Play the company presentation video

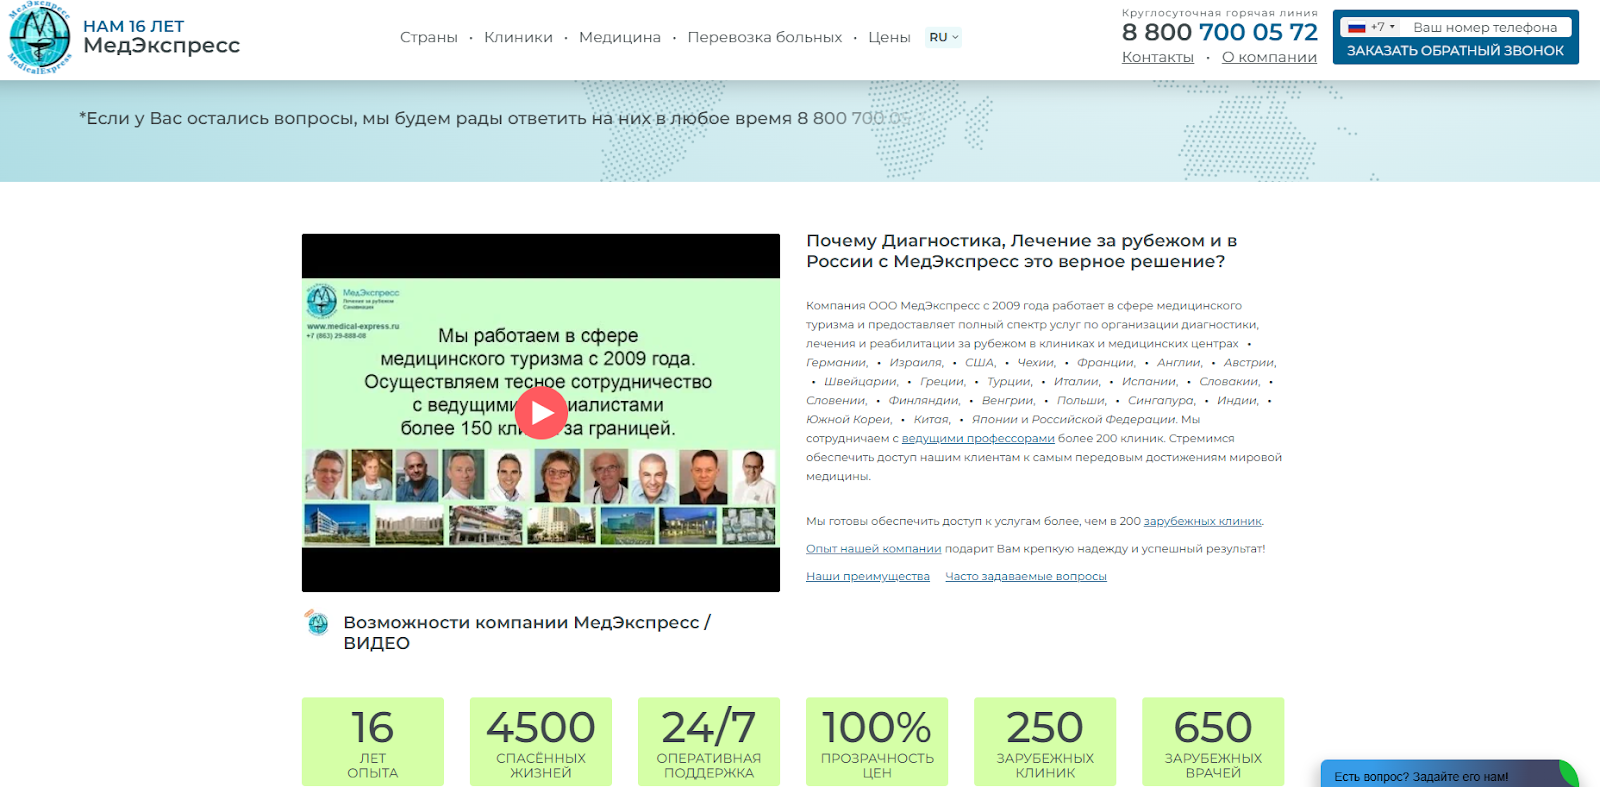541,412
